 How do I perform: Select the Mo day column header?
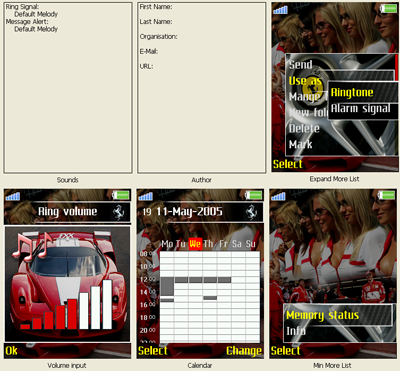coord(167,244)
